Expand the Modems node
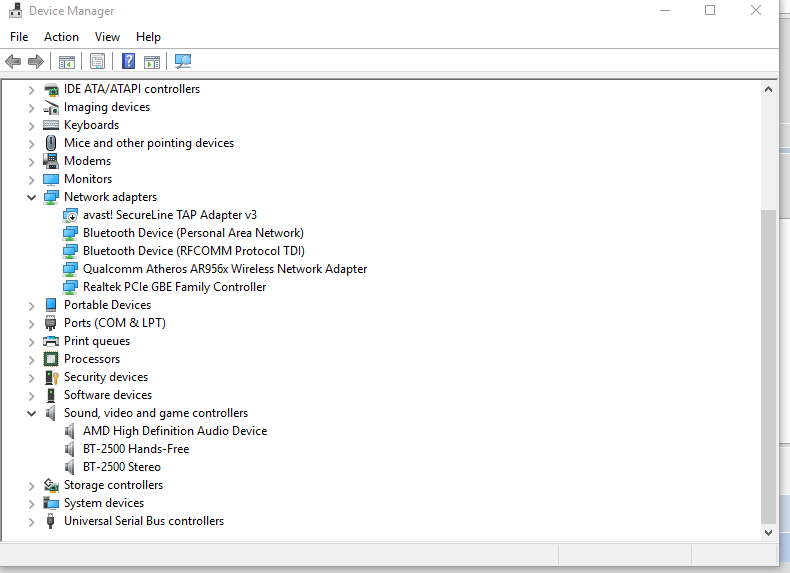The height and width of the screenshot is (573, 790). 31,162
